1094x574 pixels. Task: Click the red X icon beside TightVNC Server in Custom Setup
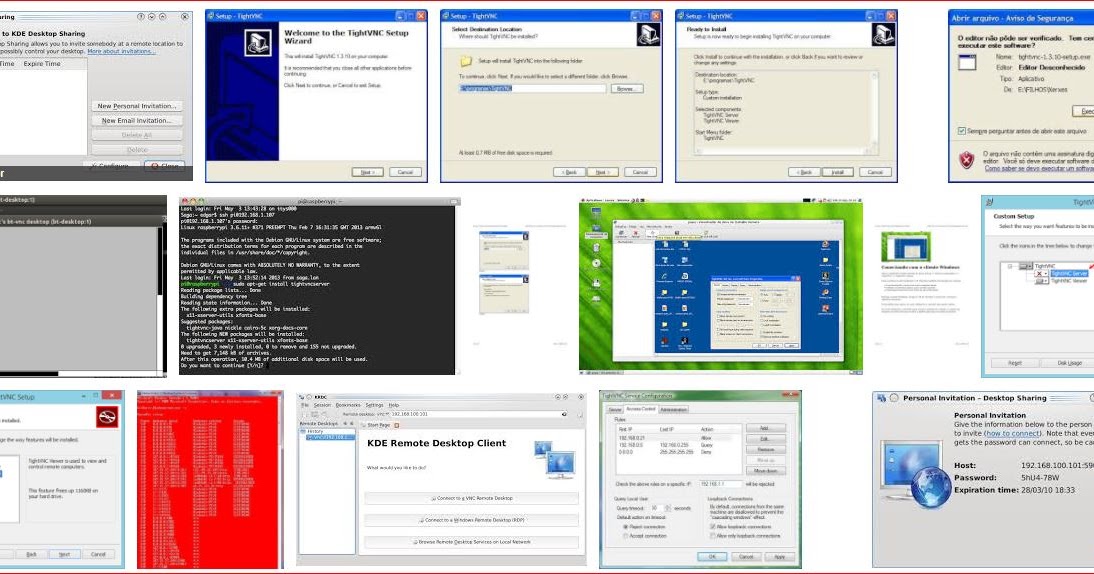pyautogui.click(x=1040, y=273)
